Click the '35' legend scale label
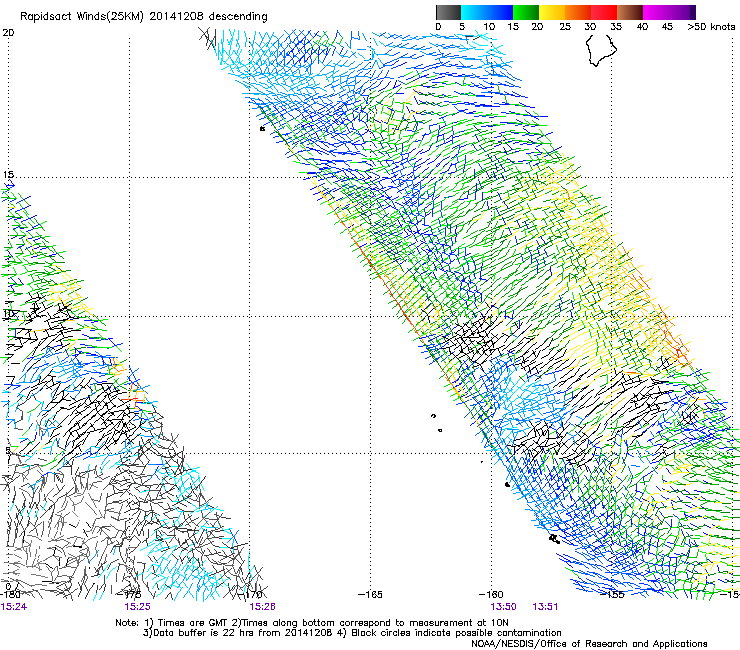Image resolution: width=740 pixels, height=650 pixels. click(616, 27)
